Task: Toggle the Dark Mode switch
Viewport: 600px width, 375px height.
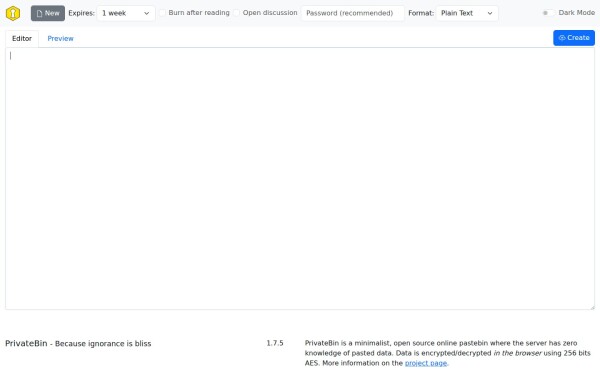Action: pyautogui.click(x=548, y=13)
